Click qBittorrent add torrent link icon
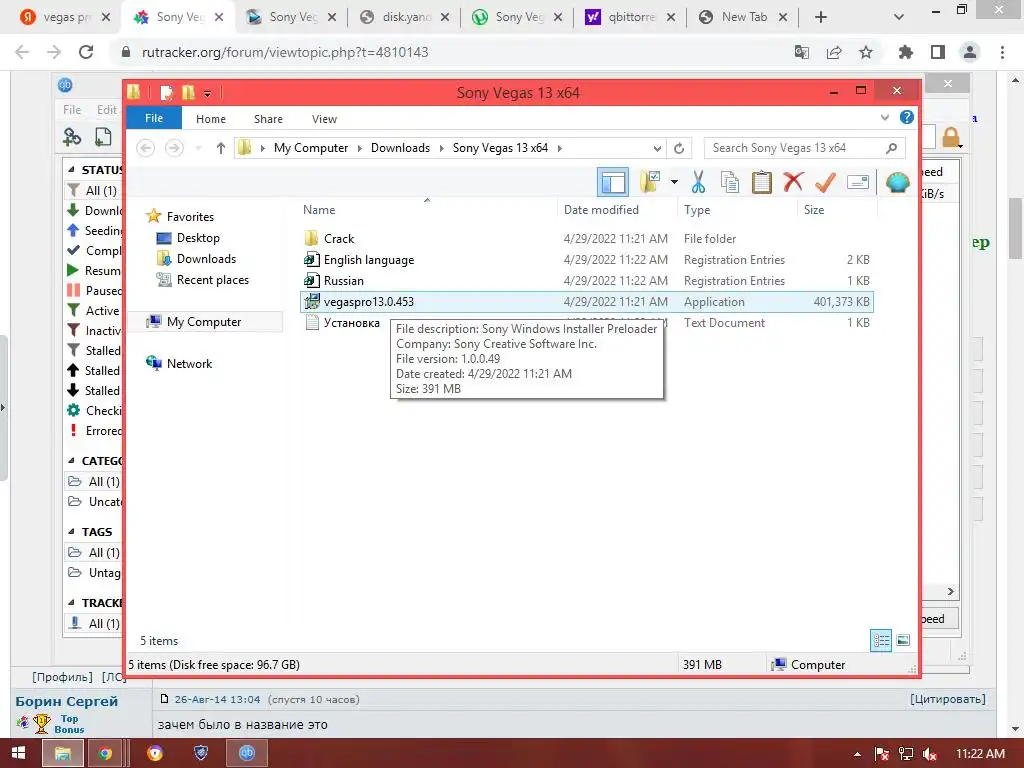The height and width of the screenshot is (768, 1024). pos(72,136)
